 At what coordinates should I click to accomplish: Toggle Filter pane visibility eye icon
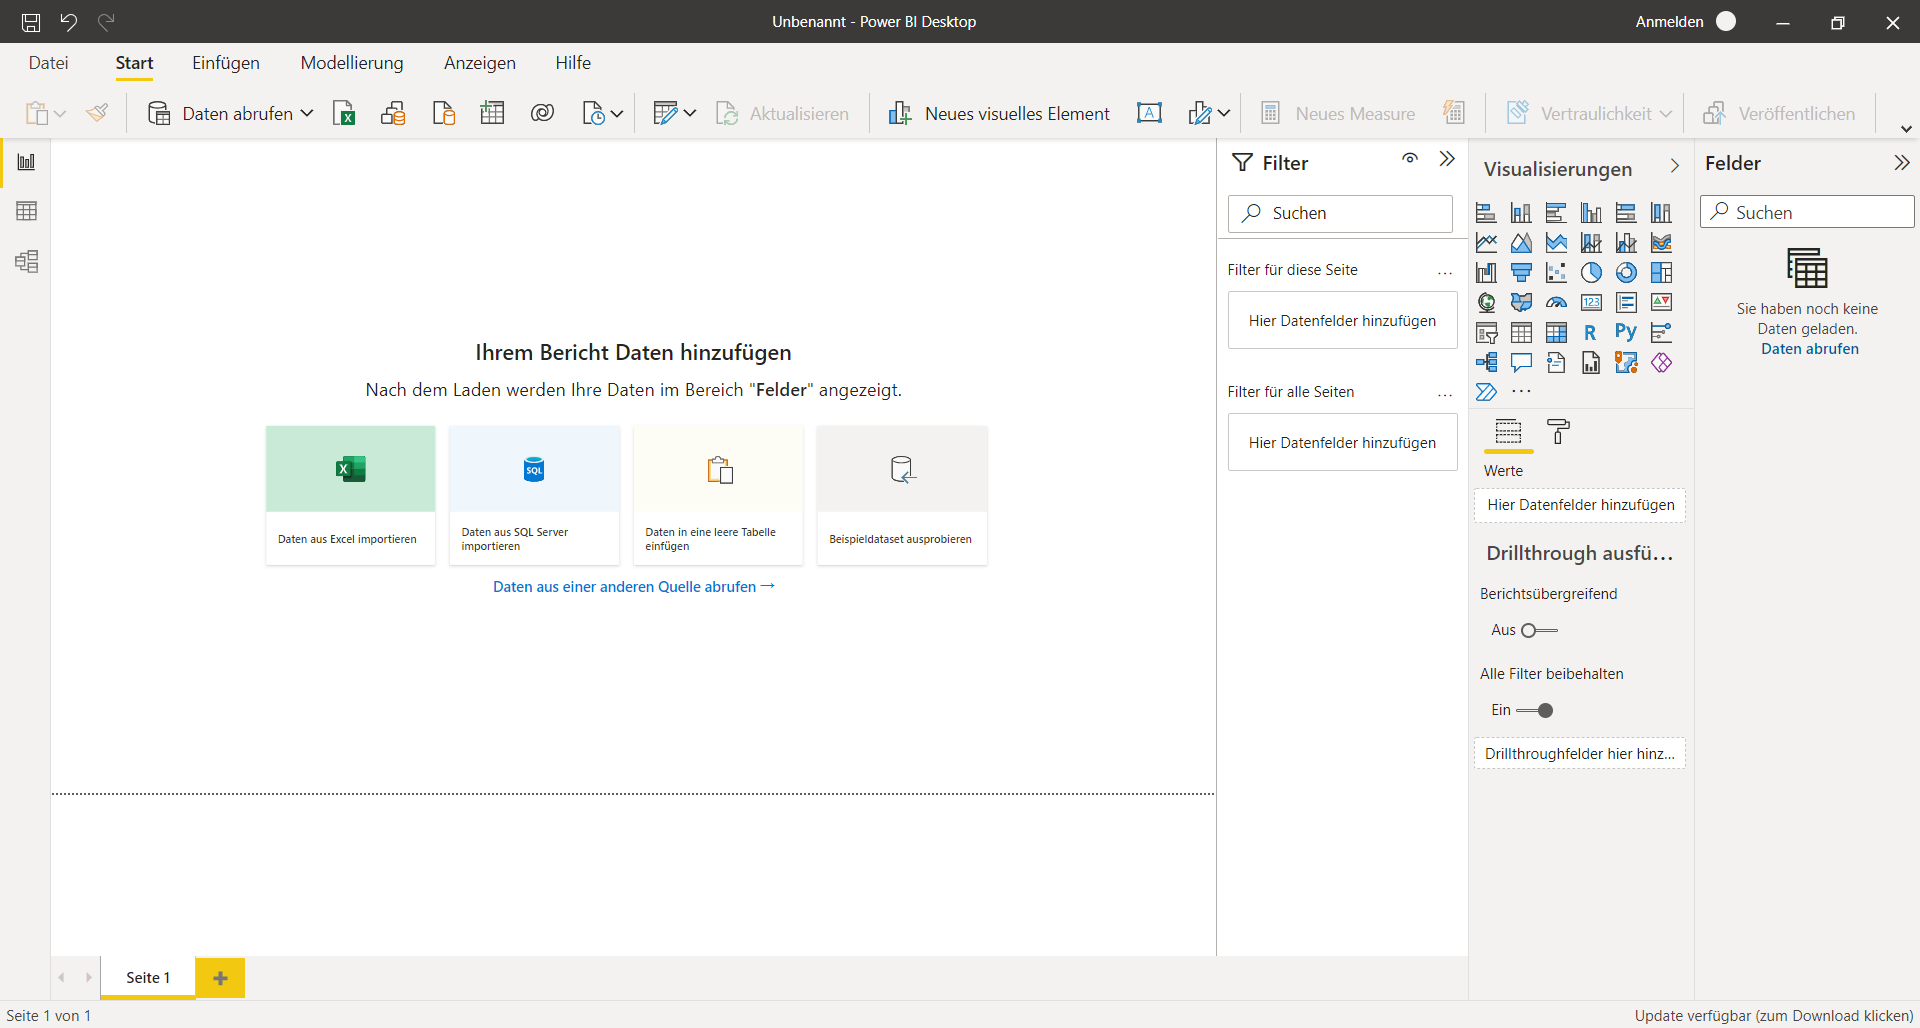[x=1410, y=159]
